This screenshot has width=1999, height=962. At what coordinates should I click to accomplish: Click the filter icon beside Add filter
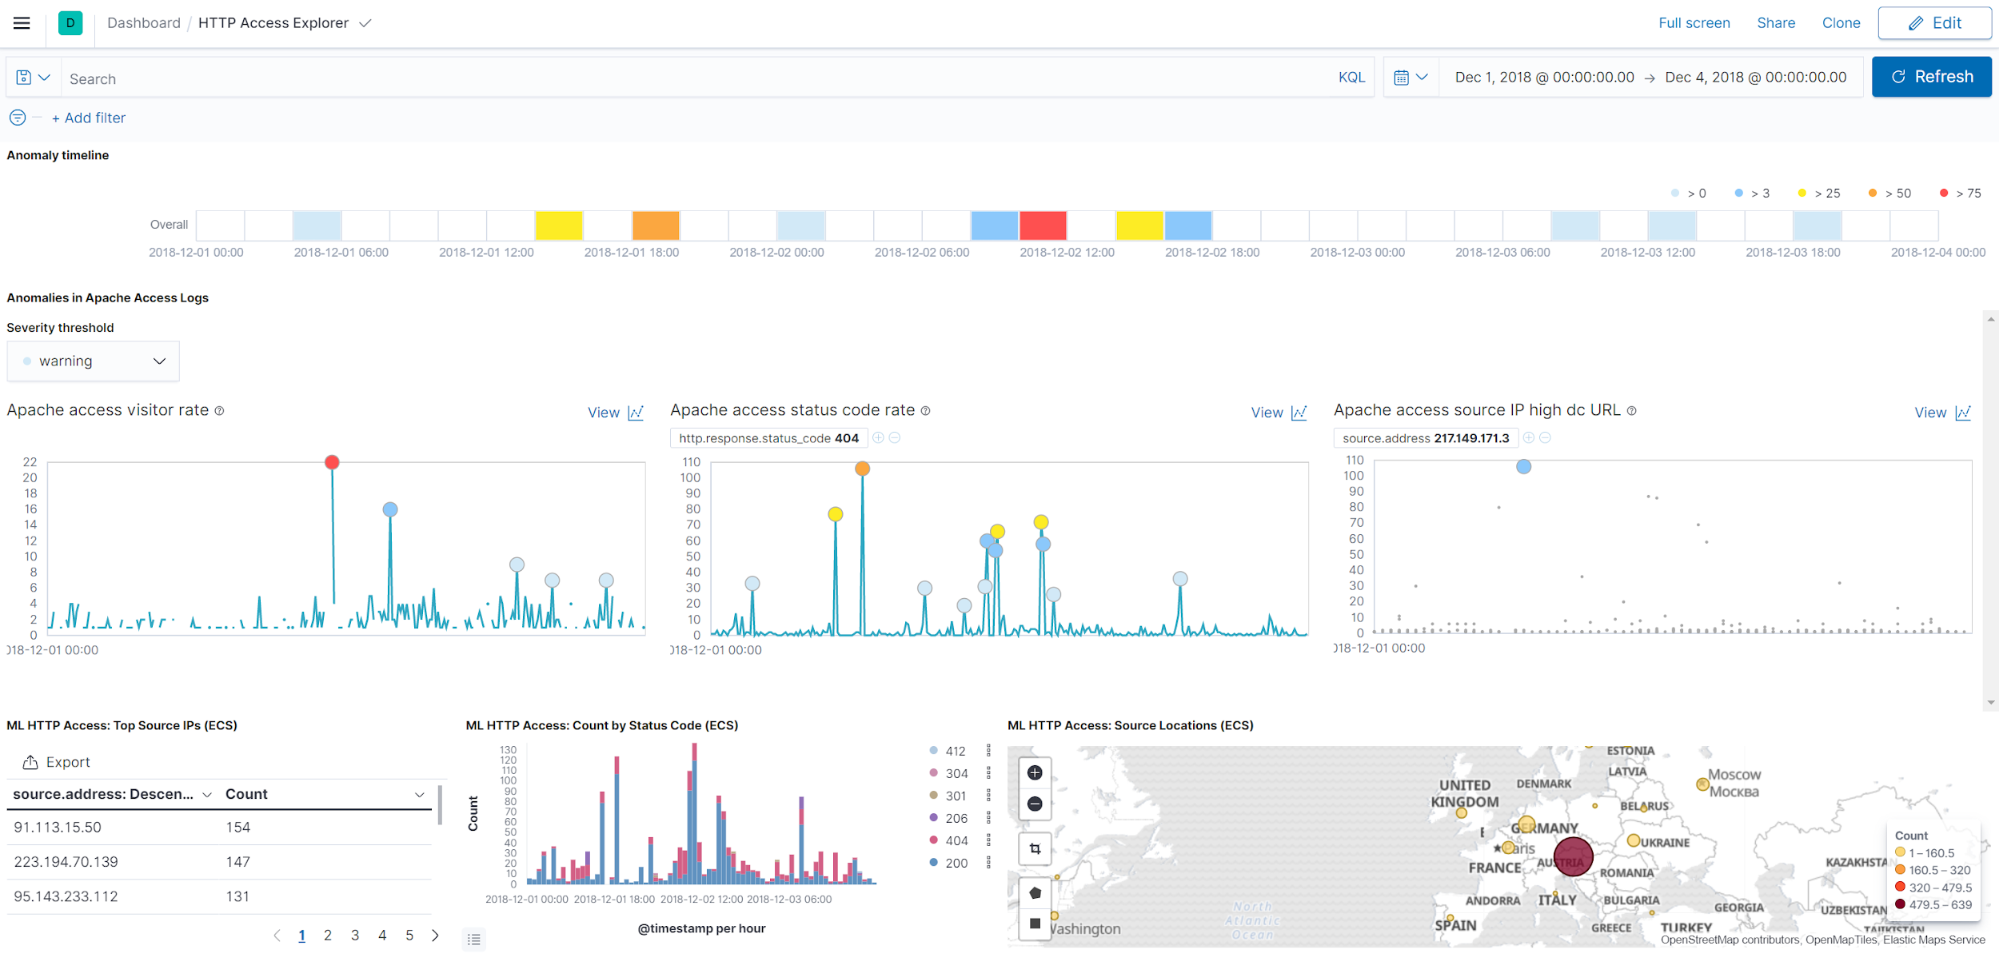pyautogui.click(x=17, y=117)
